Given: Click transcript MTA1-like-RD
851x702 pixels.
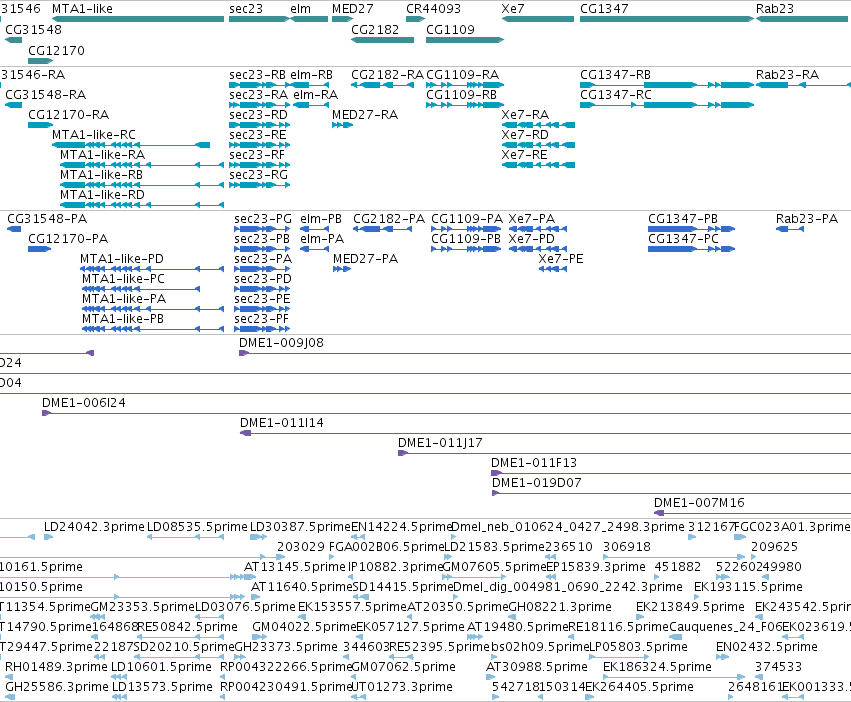Looking at the screenshot, I should 142,205.
